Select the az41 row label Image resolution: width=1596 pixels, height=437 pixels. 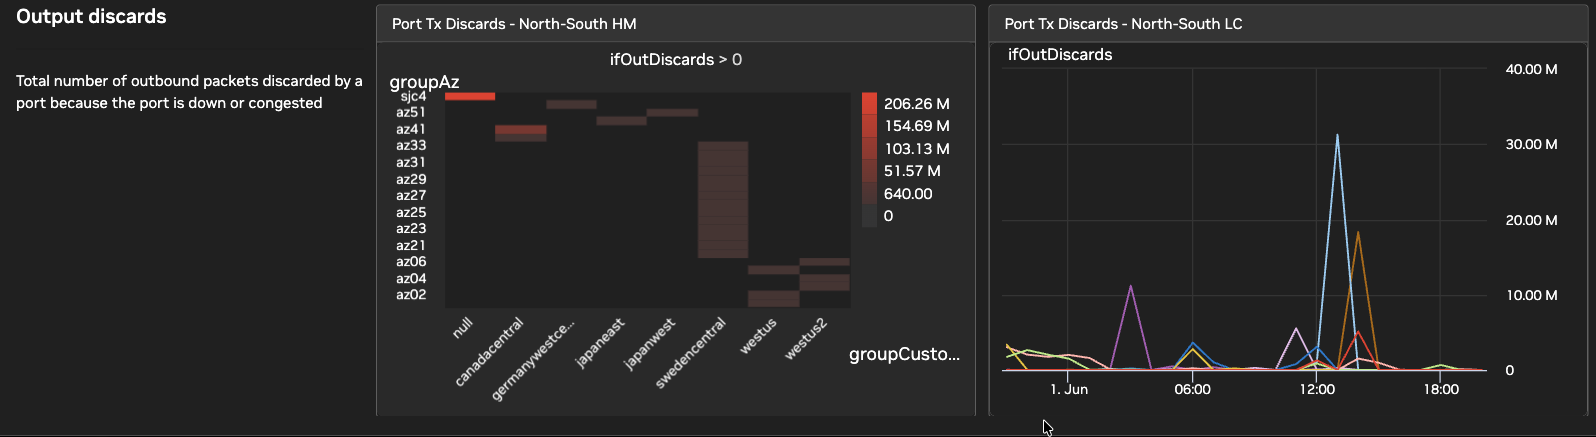[x=411, y=129]
